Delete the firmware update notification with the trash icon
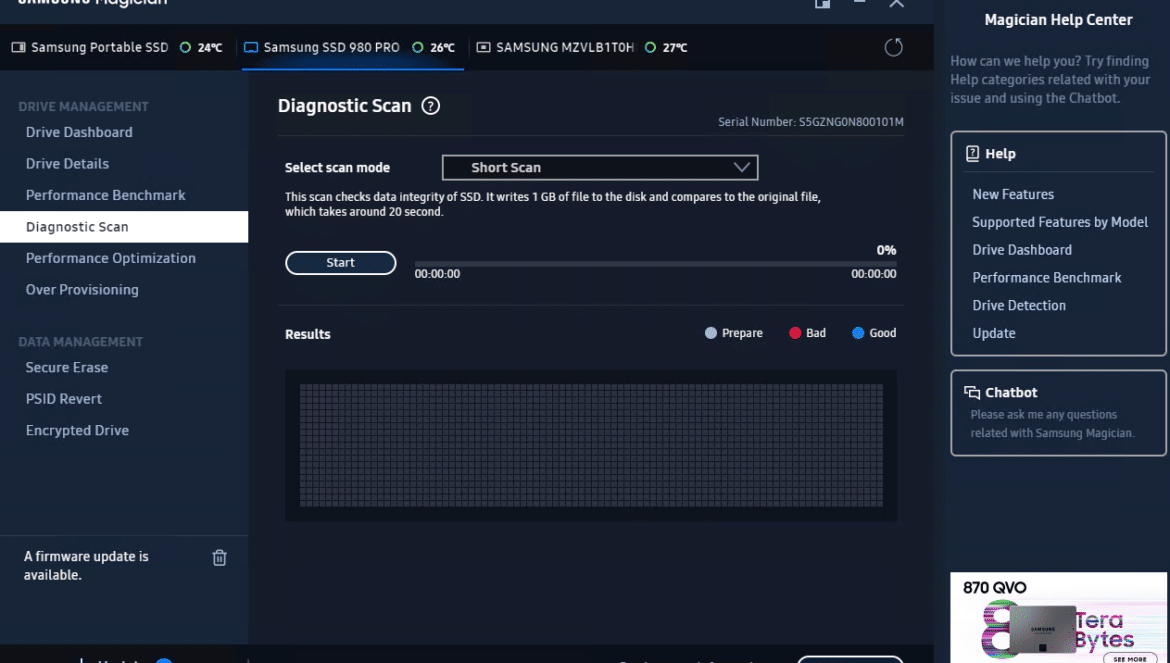The width and height of the screenshot is (1170, 663). click(219, 558)
